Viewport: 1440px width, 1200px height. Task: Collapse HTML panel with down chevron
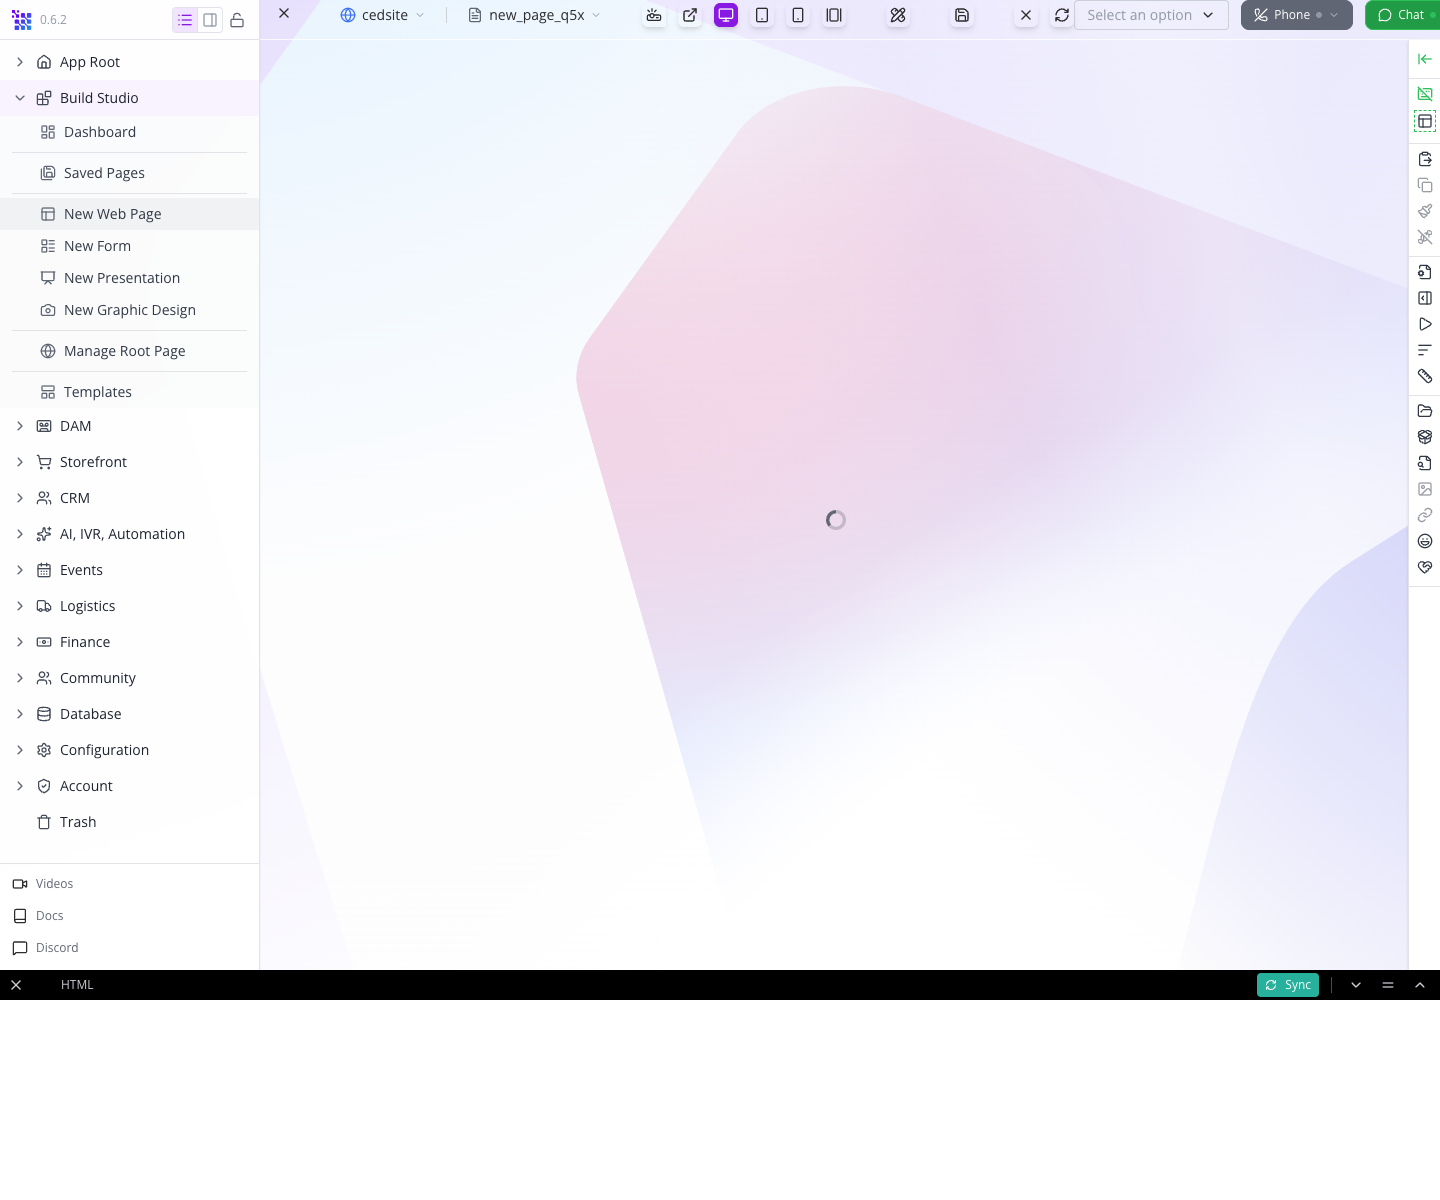[x=1356, y=985]
